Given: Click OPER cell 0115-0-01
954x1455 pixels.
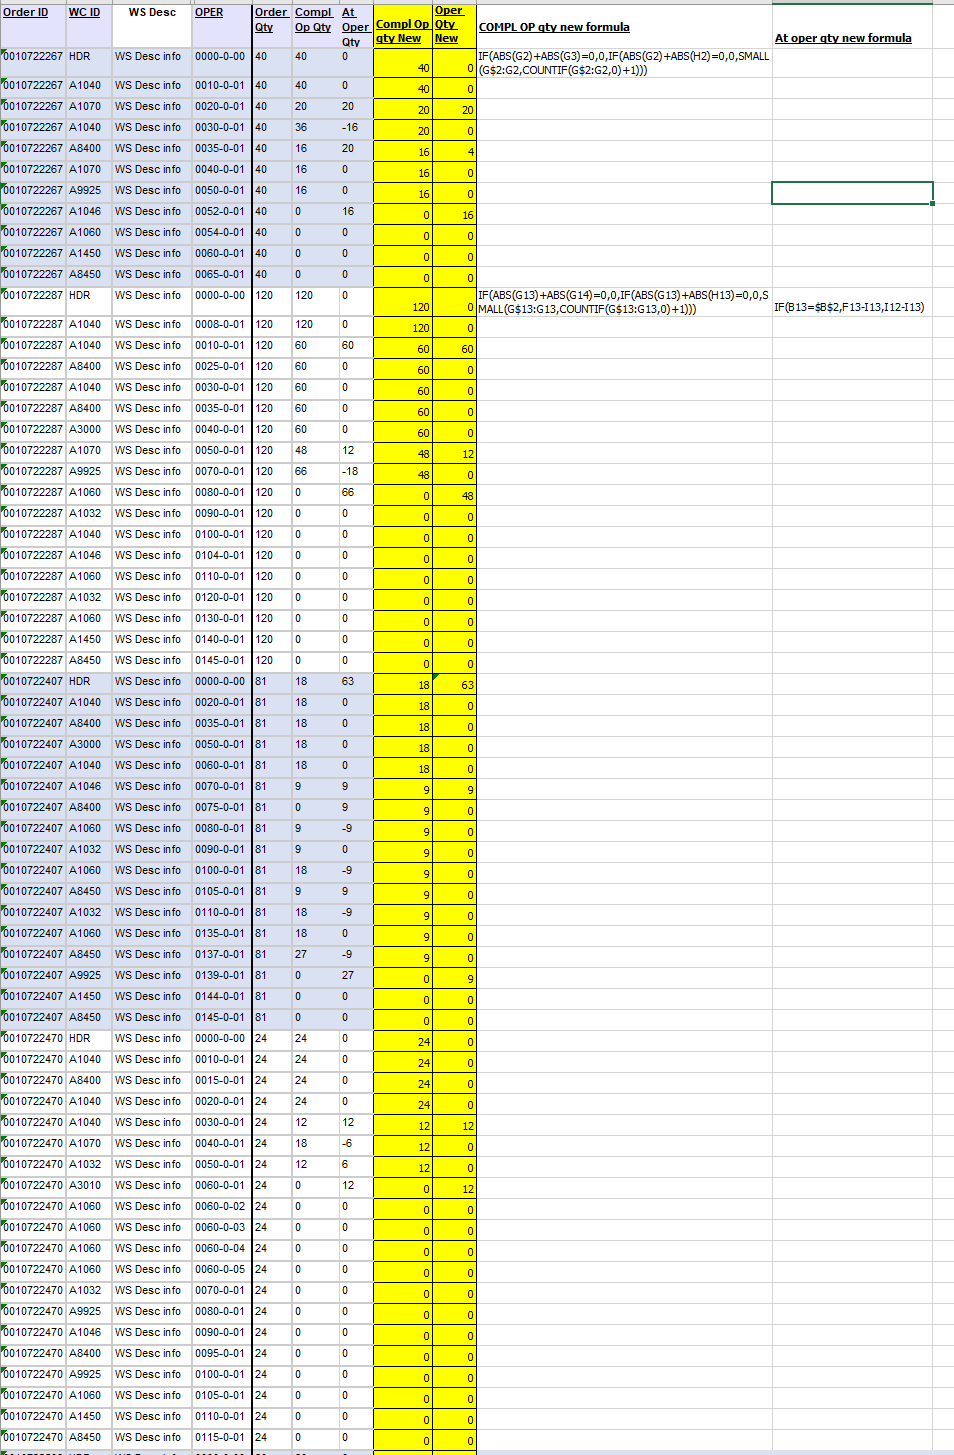Looking at the screenshot, I should click(x=221, y=1437).
